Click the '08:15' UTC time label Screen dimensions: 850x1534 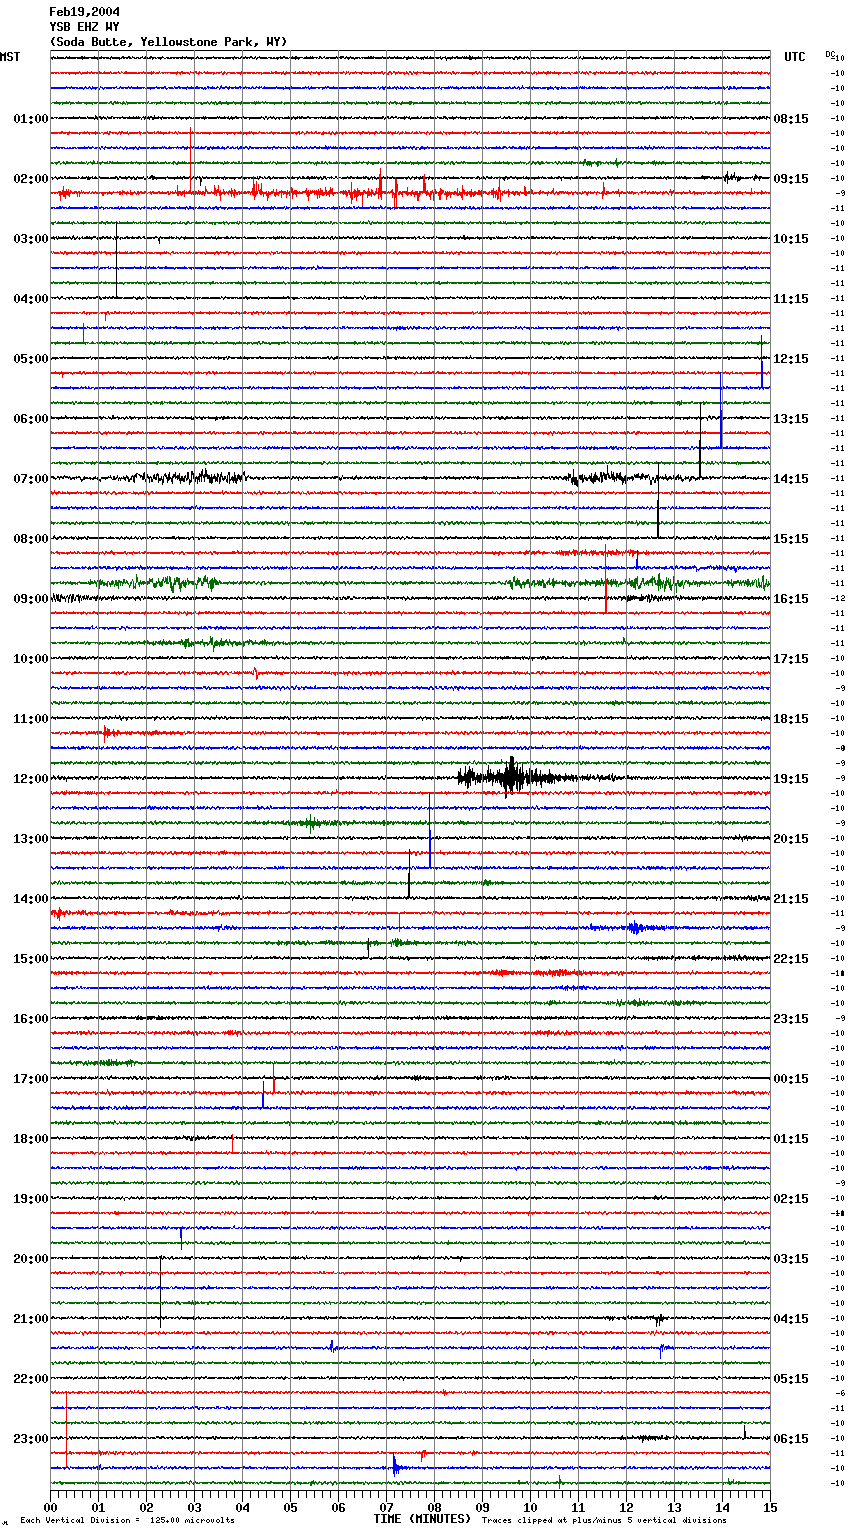(791, 119)
